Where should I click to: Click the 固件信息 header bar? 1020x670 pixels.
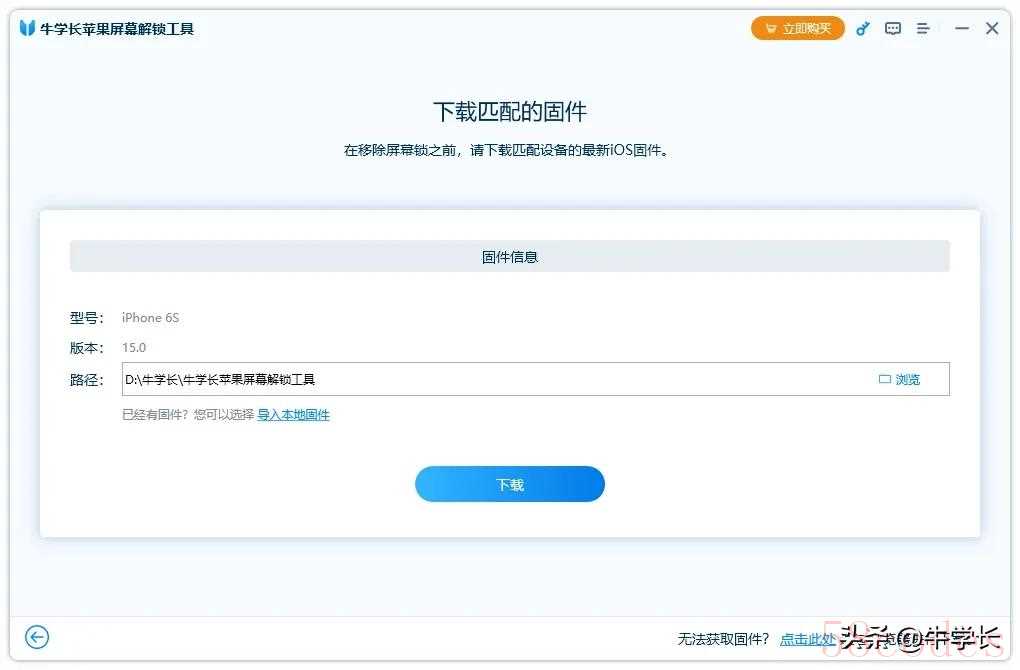tap(510, 256)
